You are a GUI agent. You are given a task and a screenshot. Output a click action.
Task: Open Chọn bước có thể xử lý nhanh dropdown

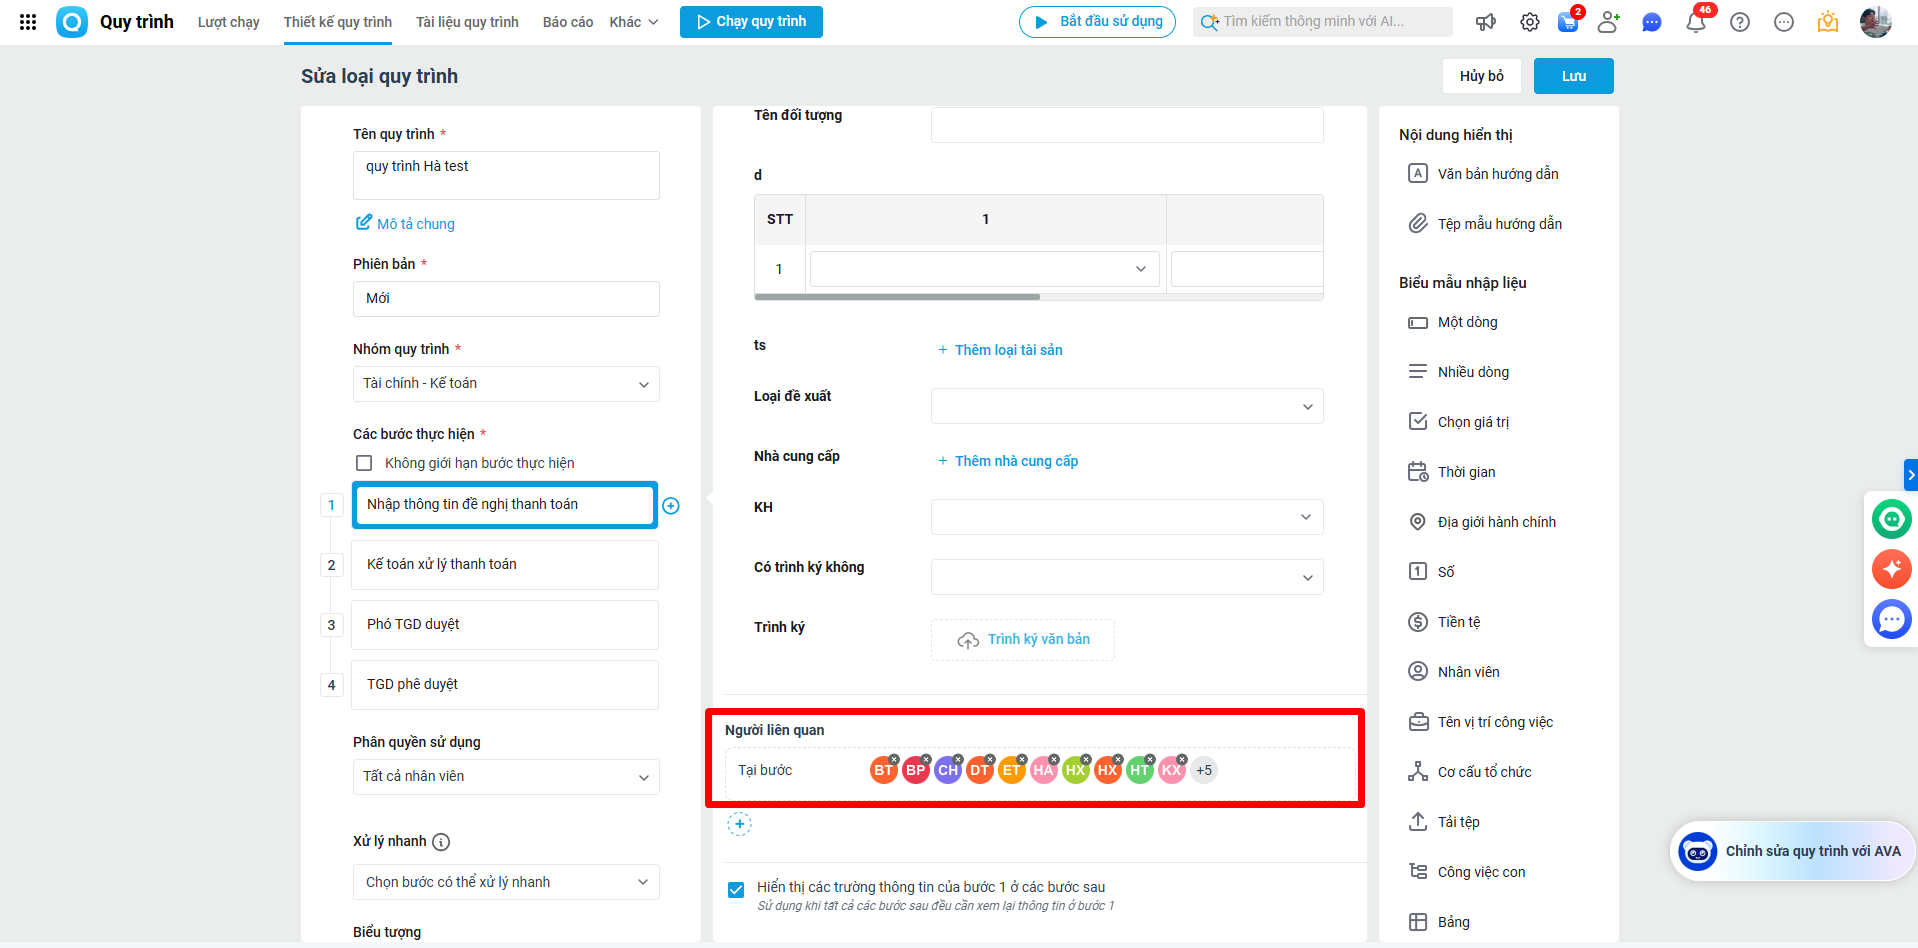pos(506,882)
